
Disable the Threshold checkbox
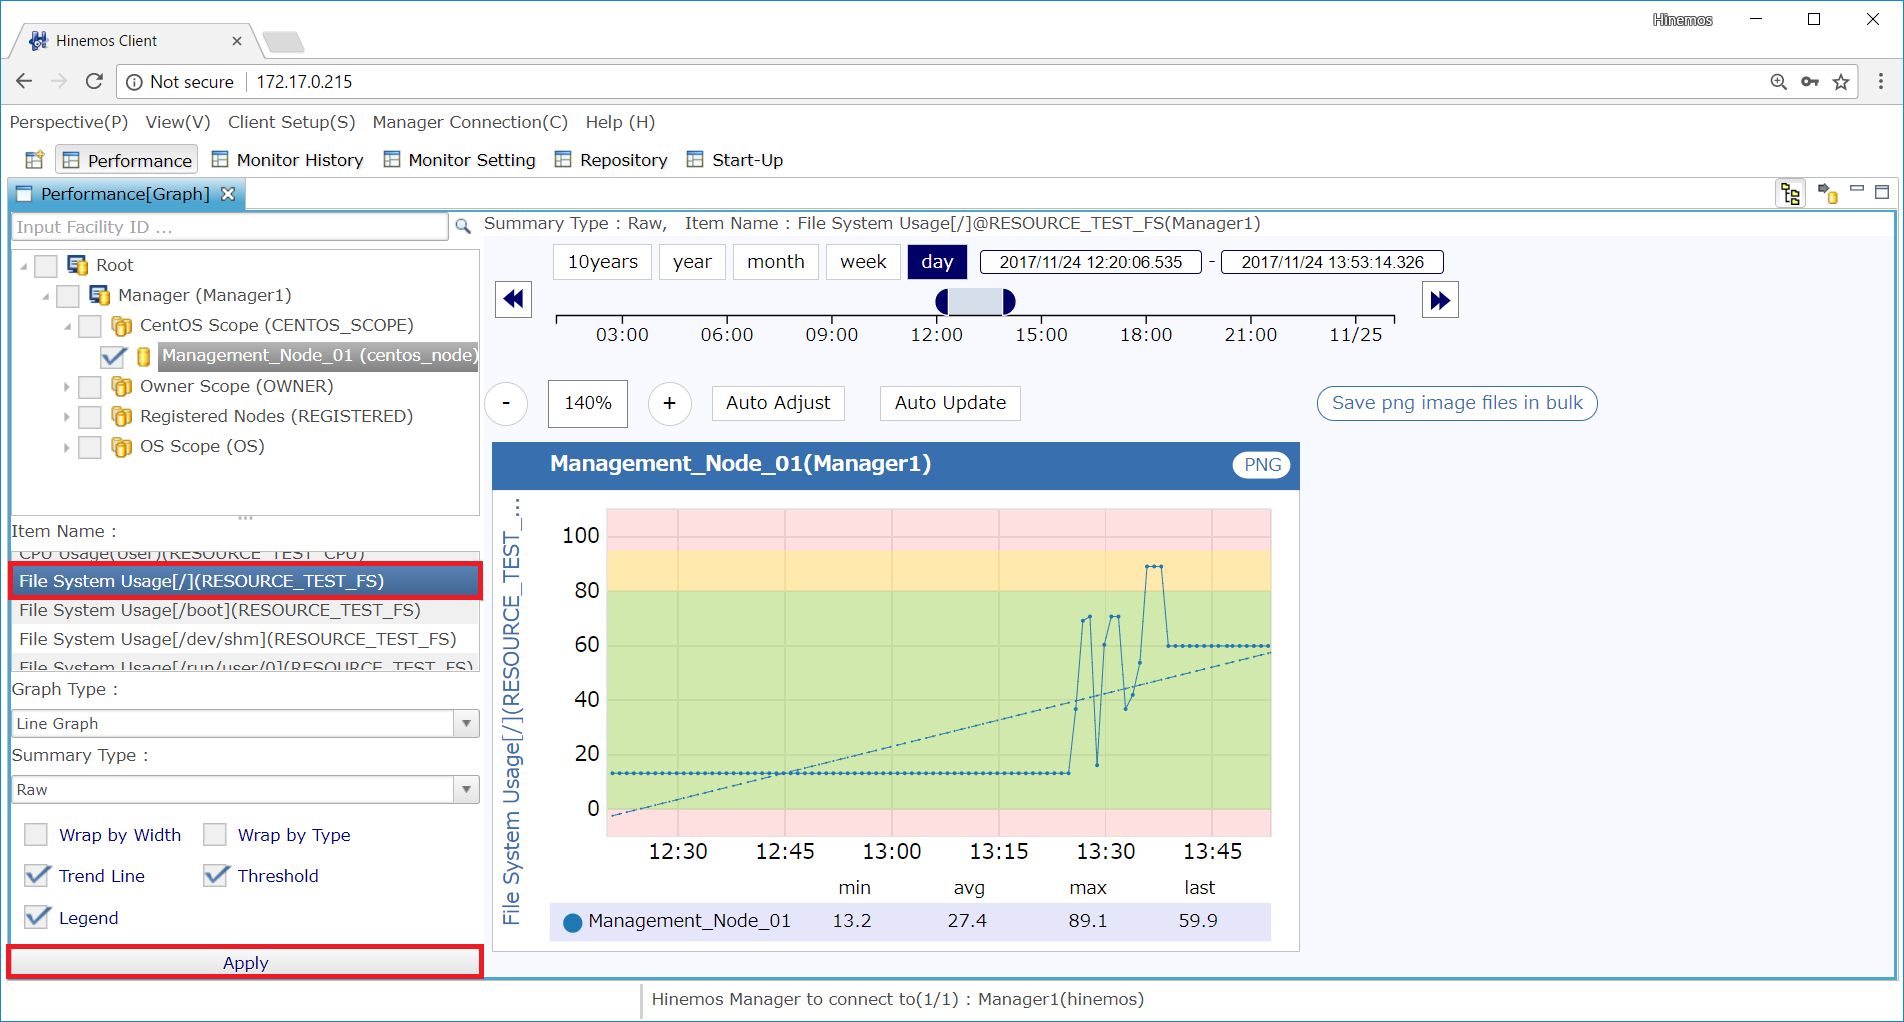(216, 876)
